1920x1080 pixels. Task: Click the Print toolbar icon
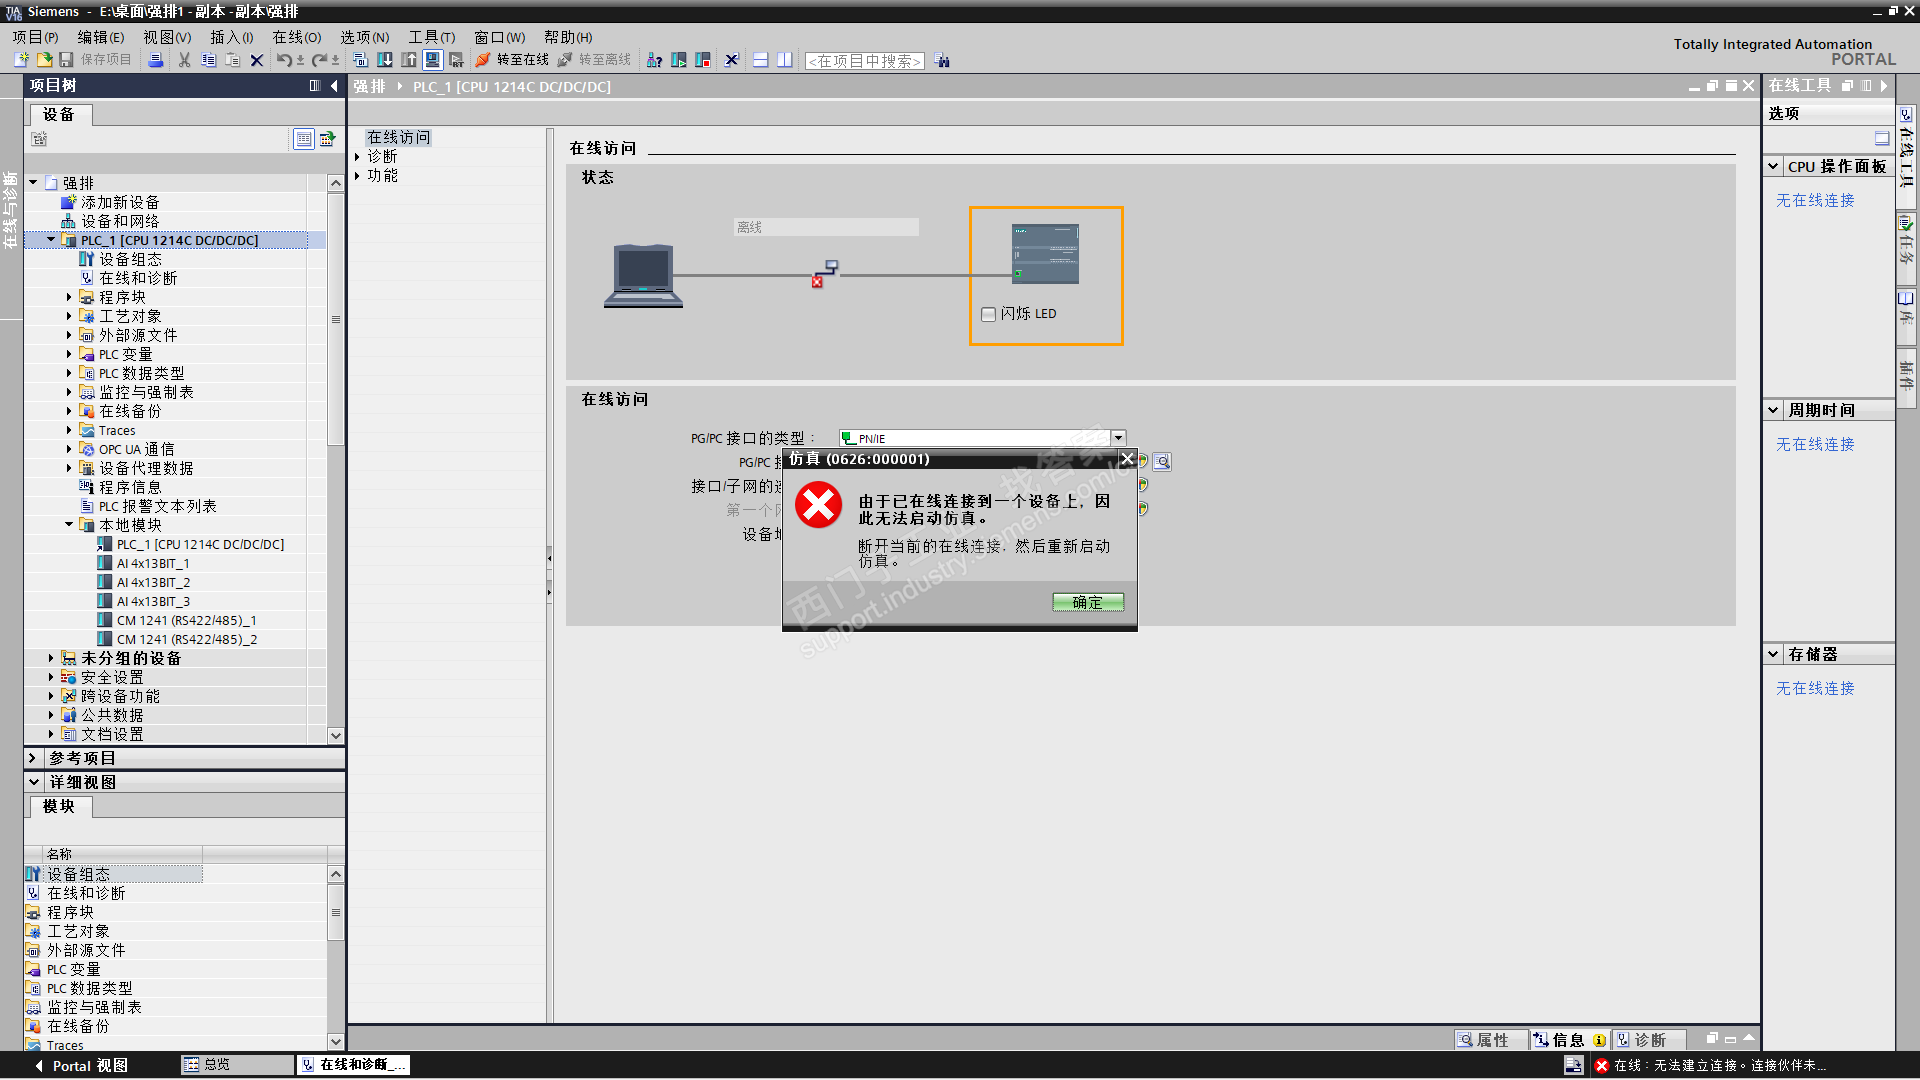156,61
